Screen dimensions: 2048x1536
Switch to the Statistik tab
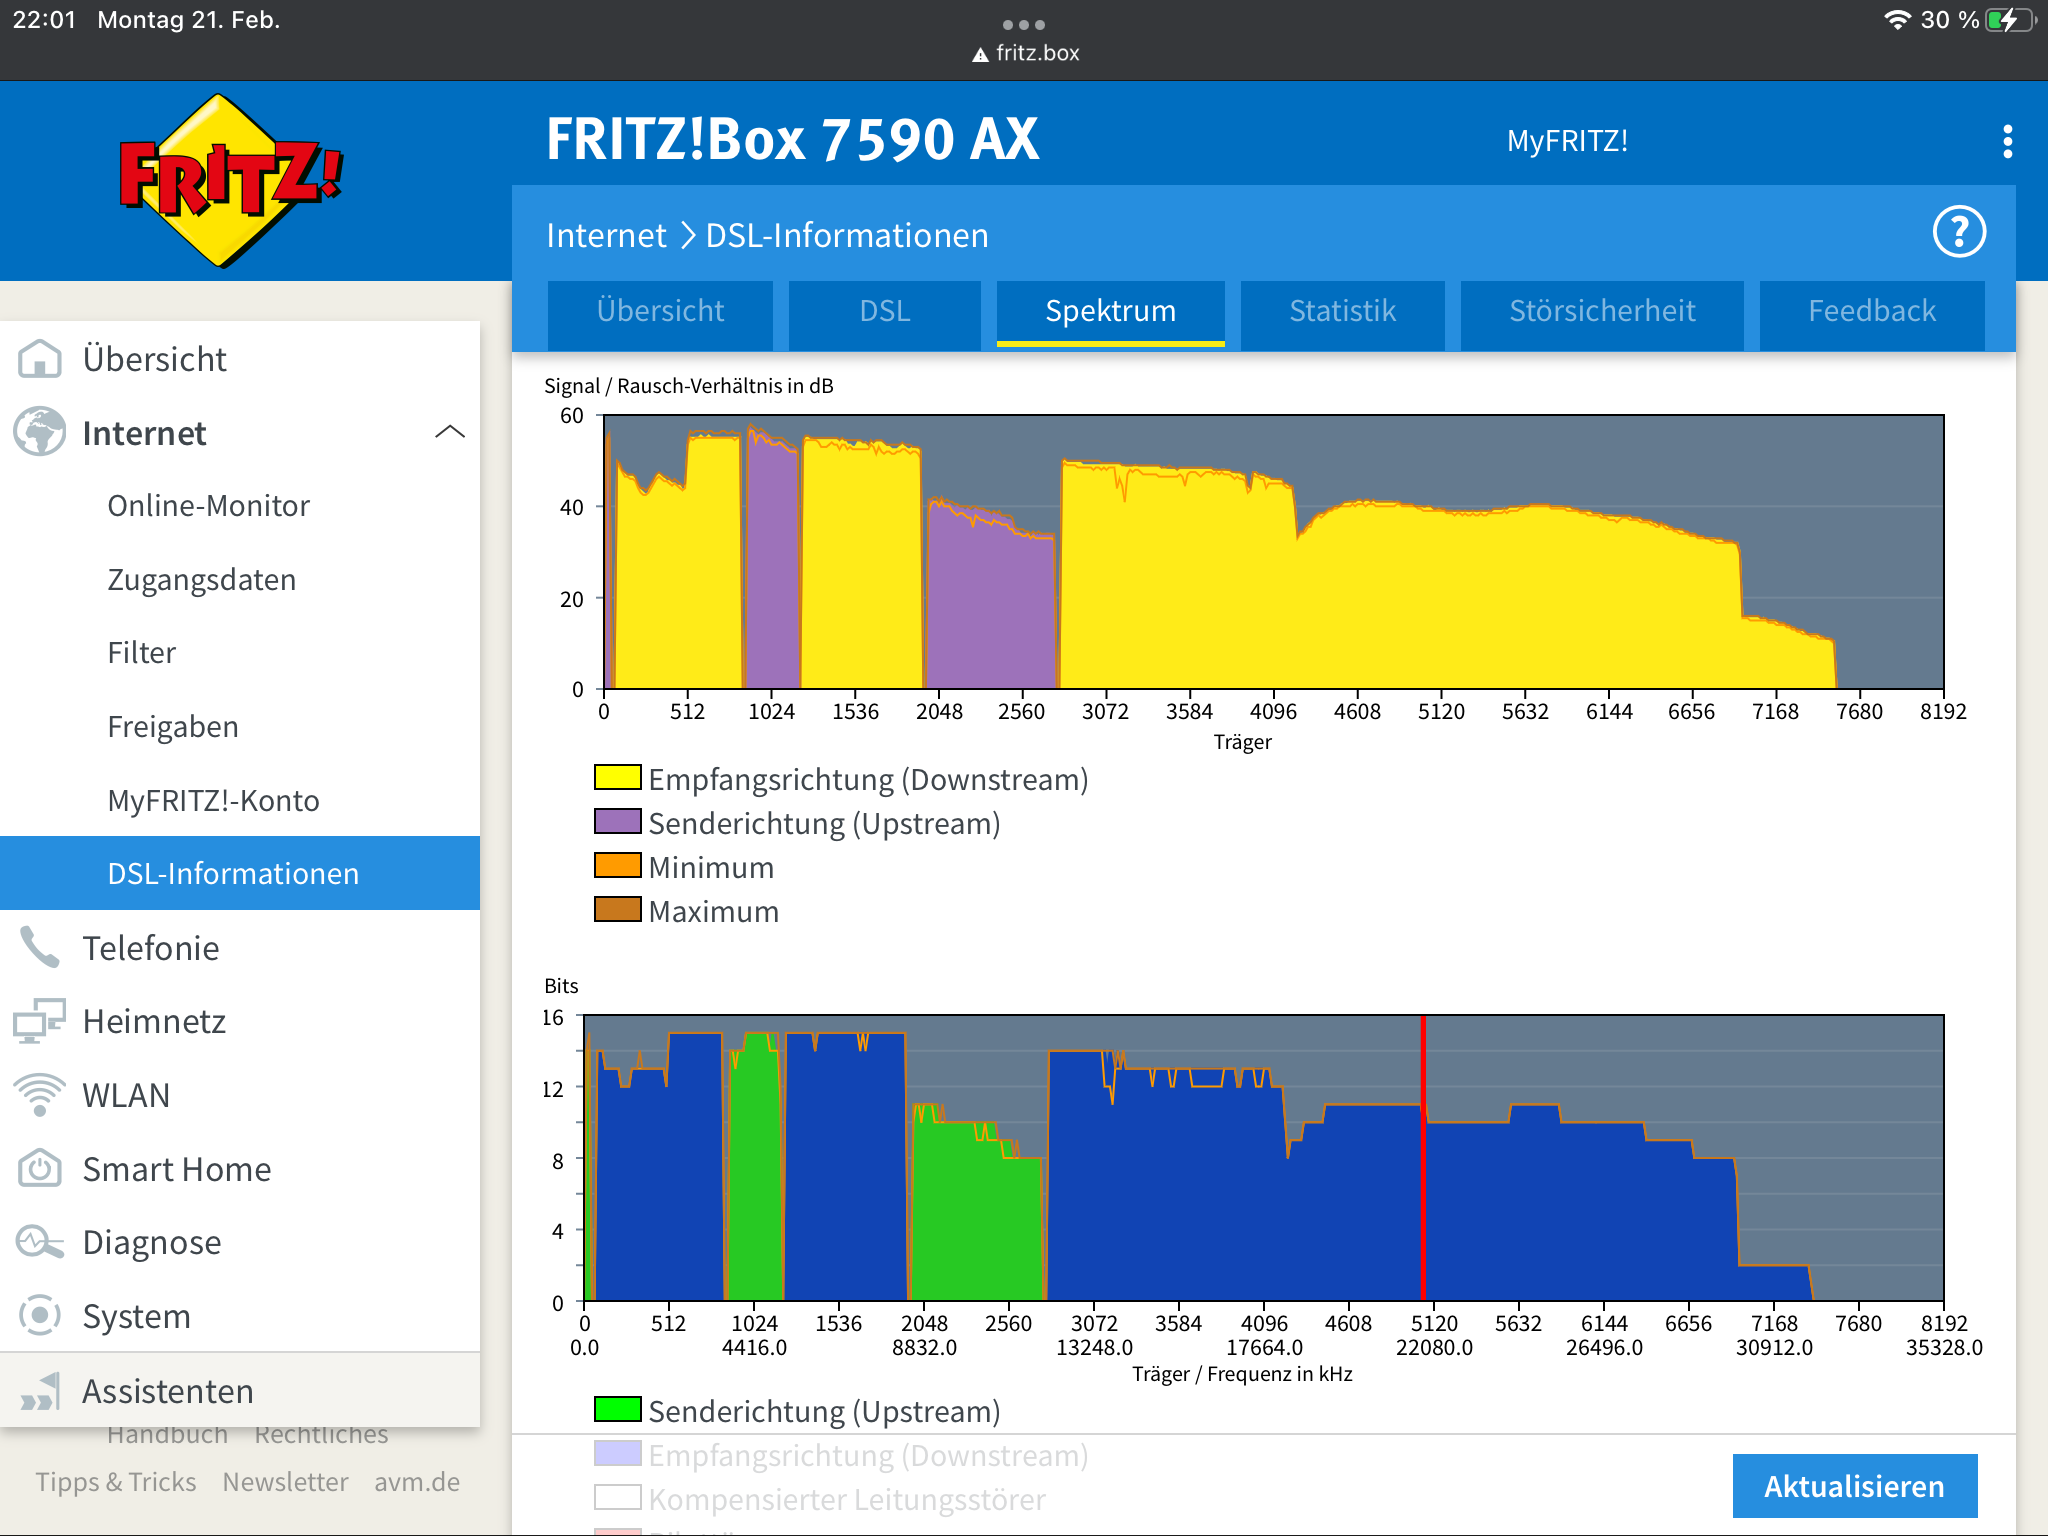1342,311
